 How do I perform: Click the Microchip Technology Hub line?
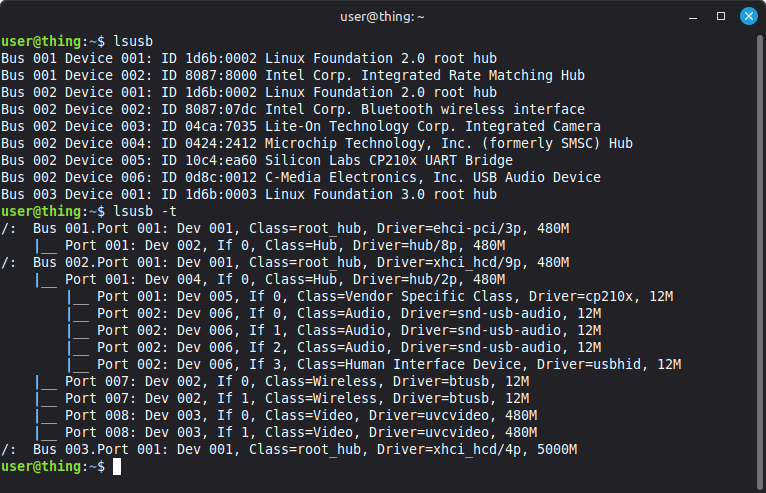tap(316, 144)
